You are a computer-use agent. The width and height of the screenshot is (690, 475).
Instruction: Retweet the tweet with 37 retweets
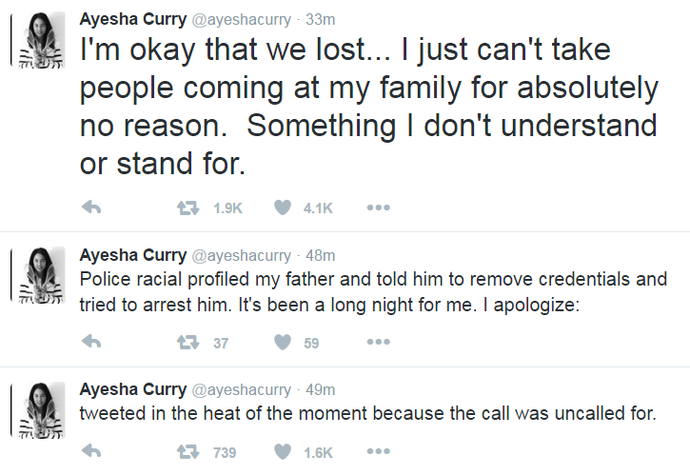[x=185, y=343]
